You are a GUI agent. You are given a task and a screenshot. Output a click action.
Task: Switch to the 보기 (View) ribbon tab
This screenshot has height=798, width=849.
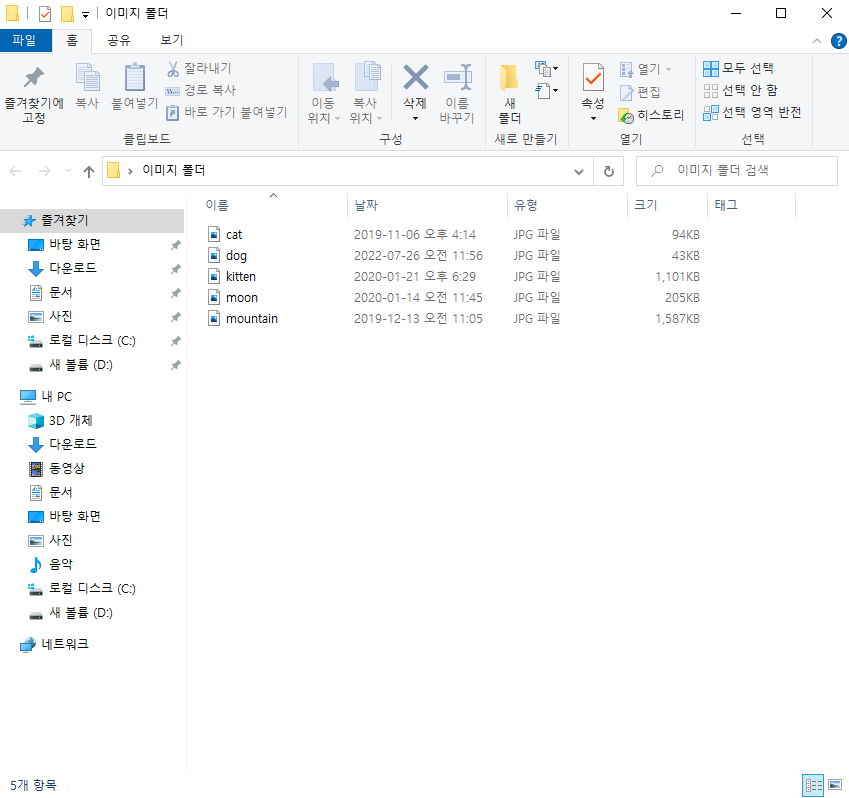click(x=172, y=40)
